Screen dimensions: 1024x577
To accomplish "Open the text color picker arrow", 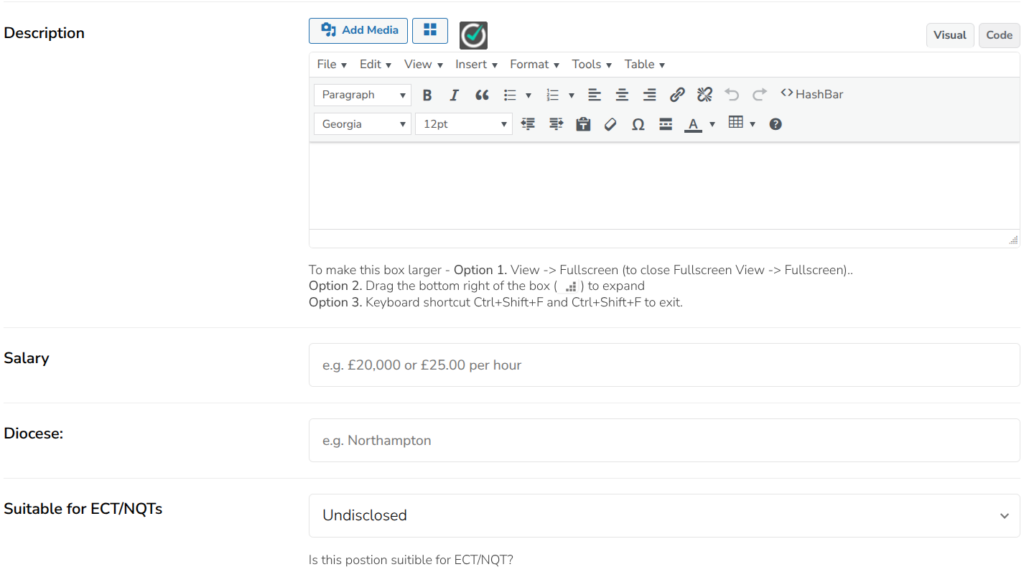I will pyautogui.click(x=712, y=125).
